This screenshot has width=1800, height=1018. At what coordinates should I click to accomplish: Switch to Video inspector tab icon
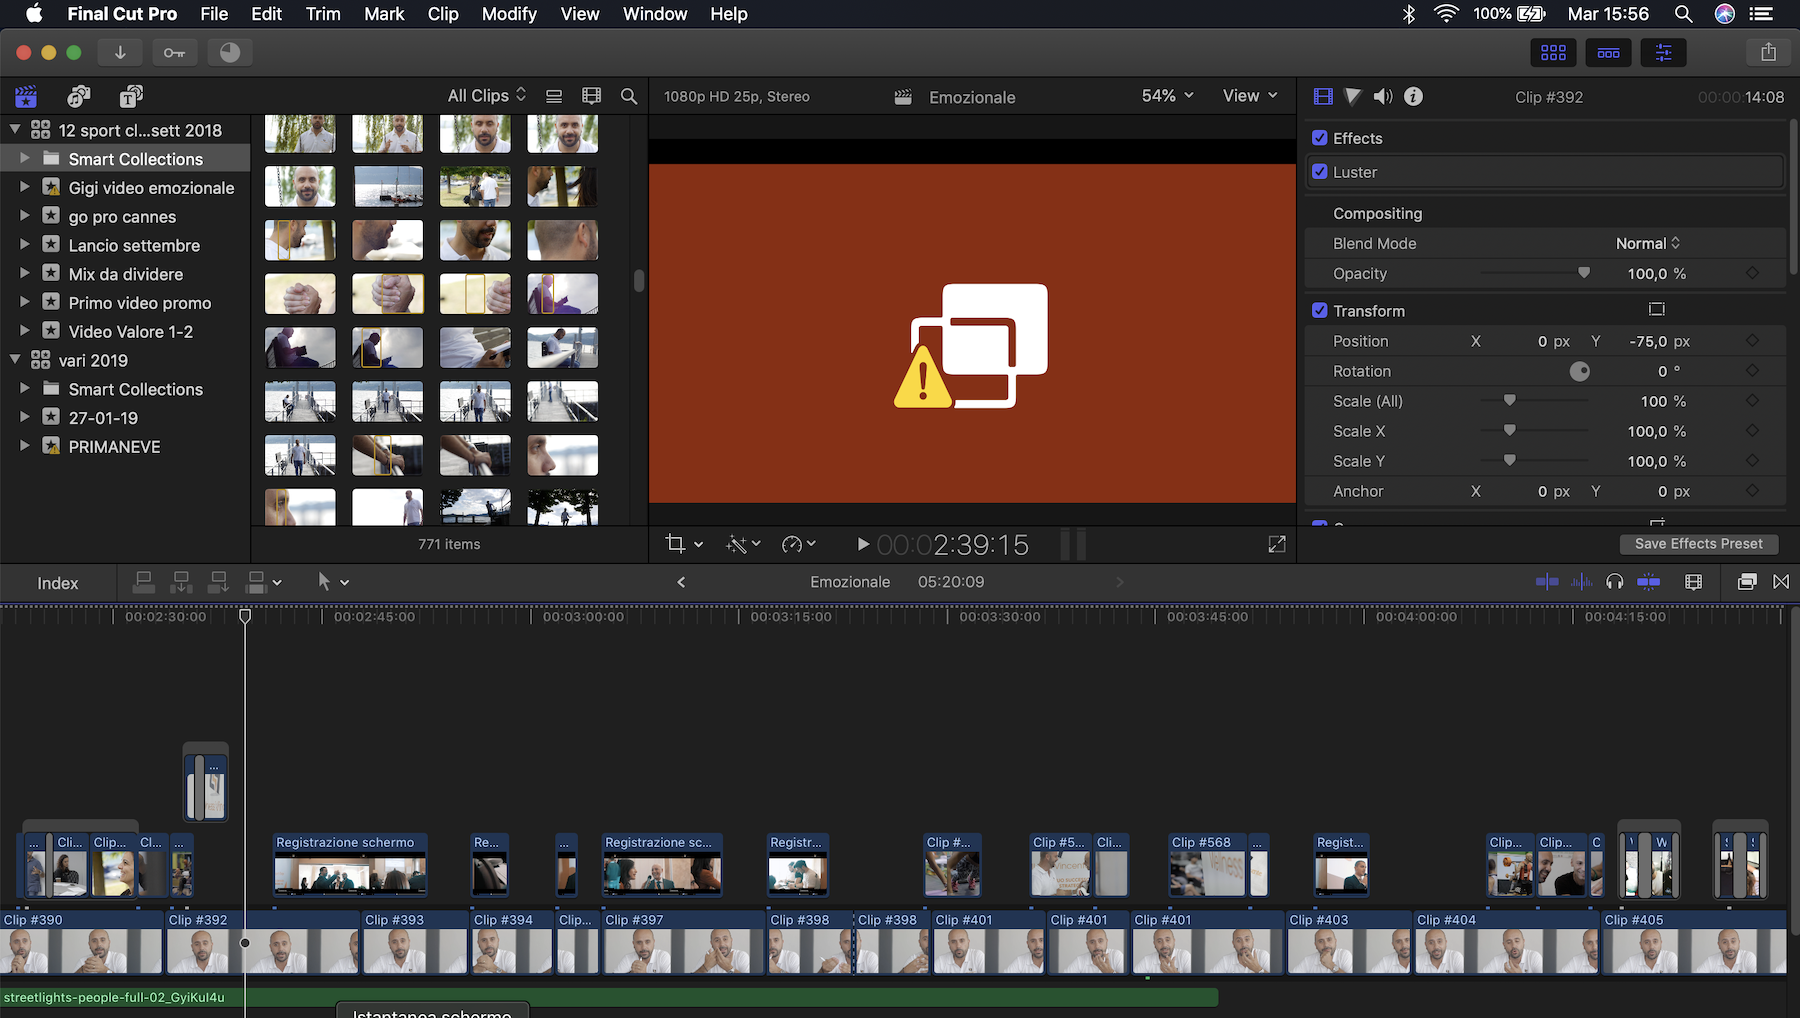1323,97
